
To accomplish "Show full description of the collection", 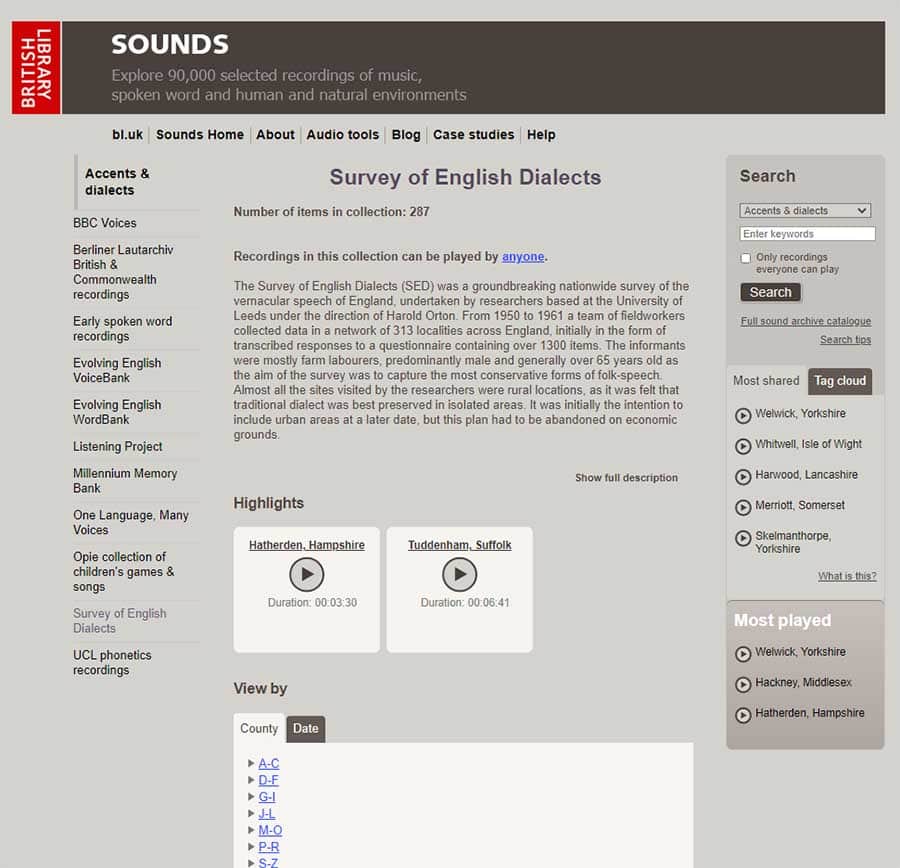I will pyautogui.click(x=626, y=478).
